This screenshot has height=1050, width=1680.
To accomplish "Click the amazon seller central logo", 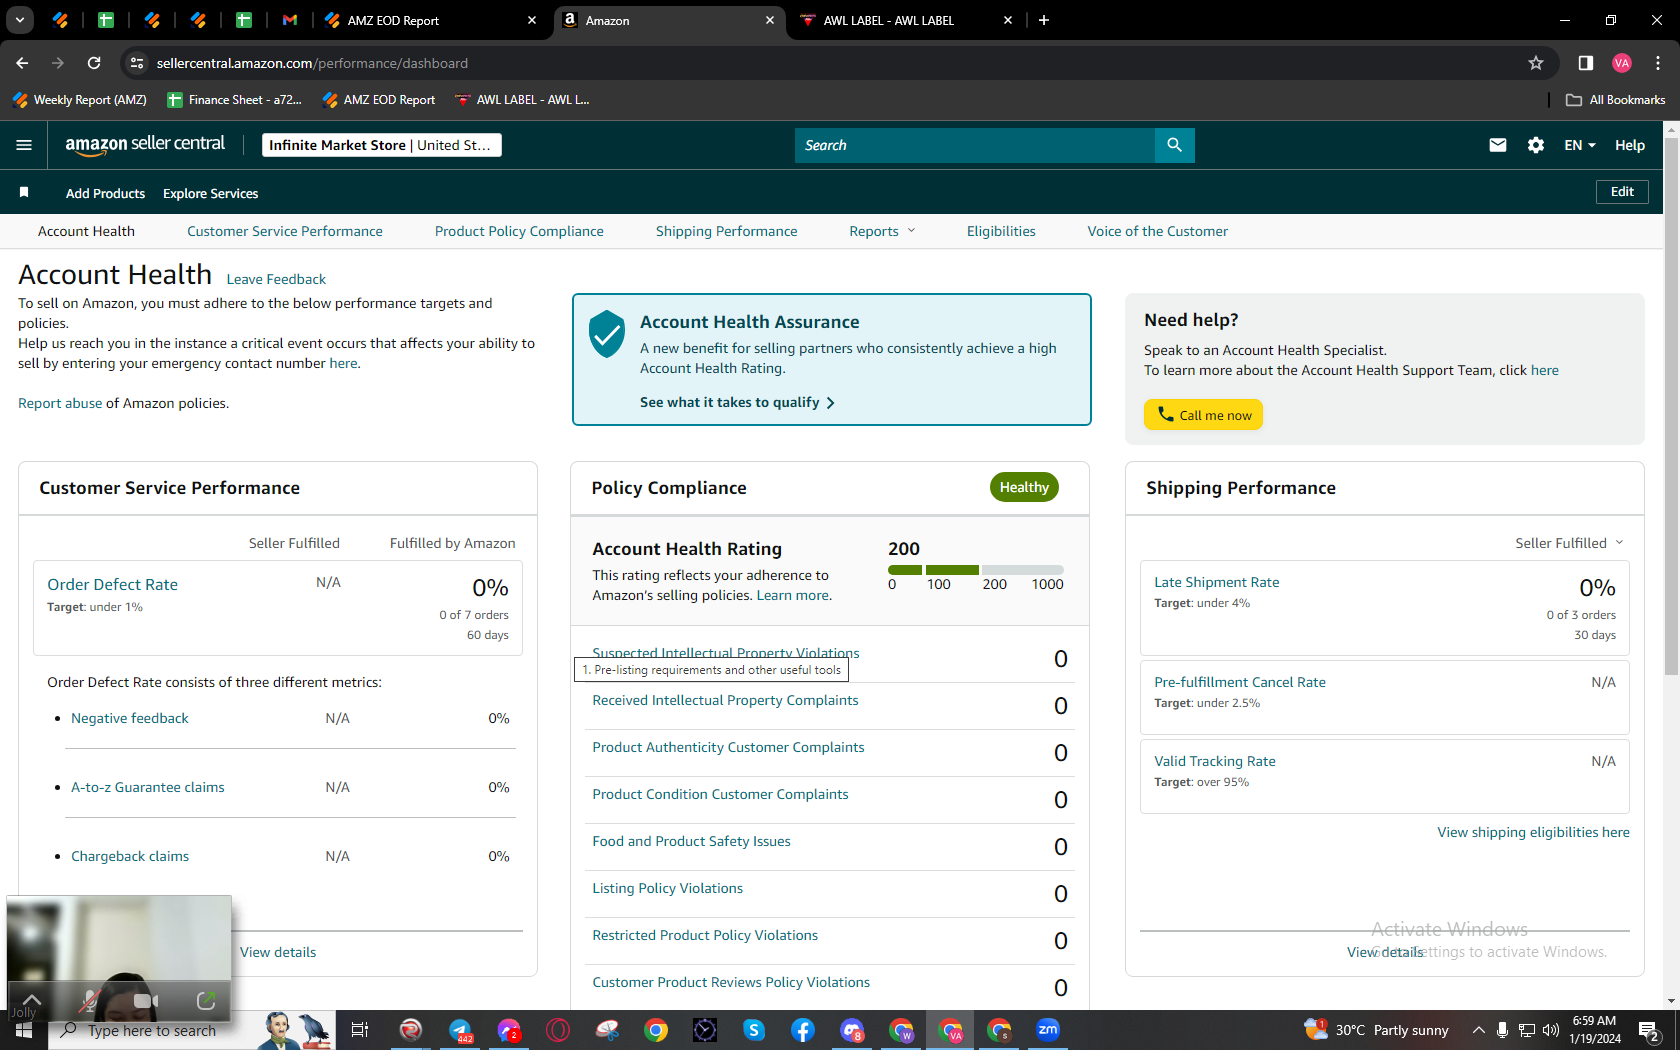I will pyautogui.click(x=145, y=145).
